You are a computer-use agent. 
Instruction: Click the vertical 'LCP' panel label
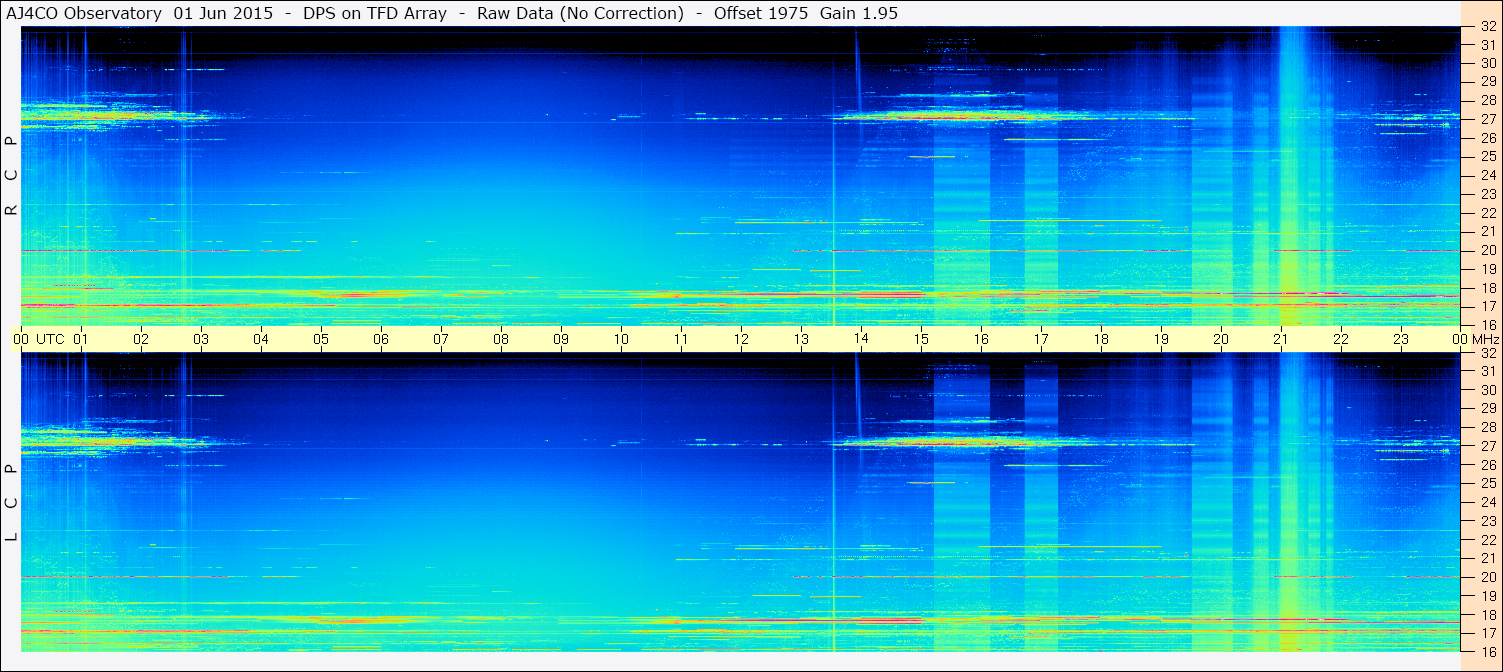click(12, 502)
